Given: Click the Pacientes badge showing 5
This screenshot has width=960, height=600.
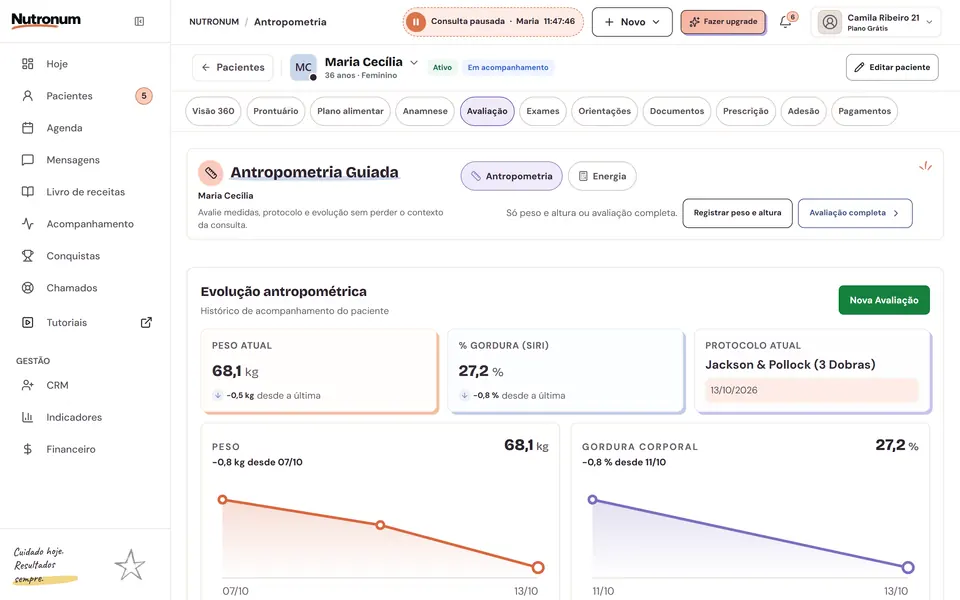Looking at the screenshot, I should click(144, 96).
